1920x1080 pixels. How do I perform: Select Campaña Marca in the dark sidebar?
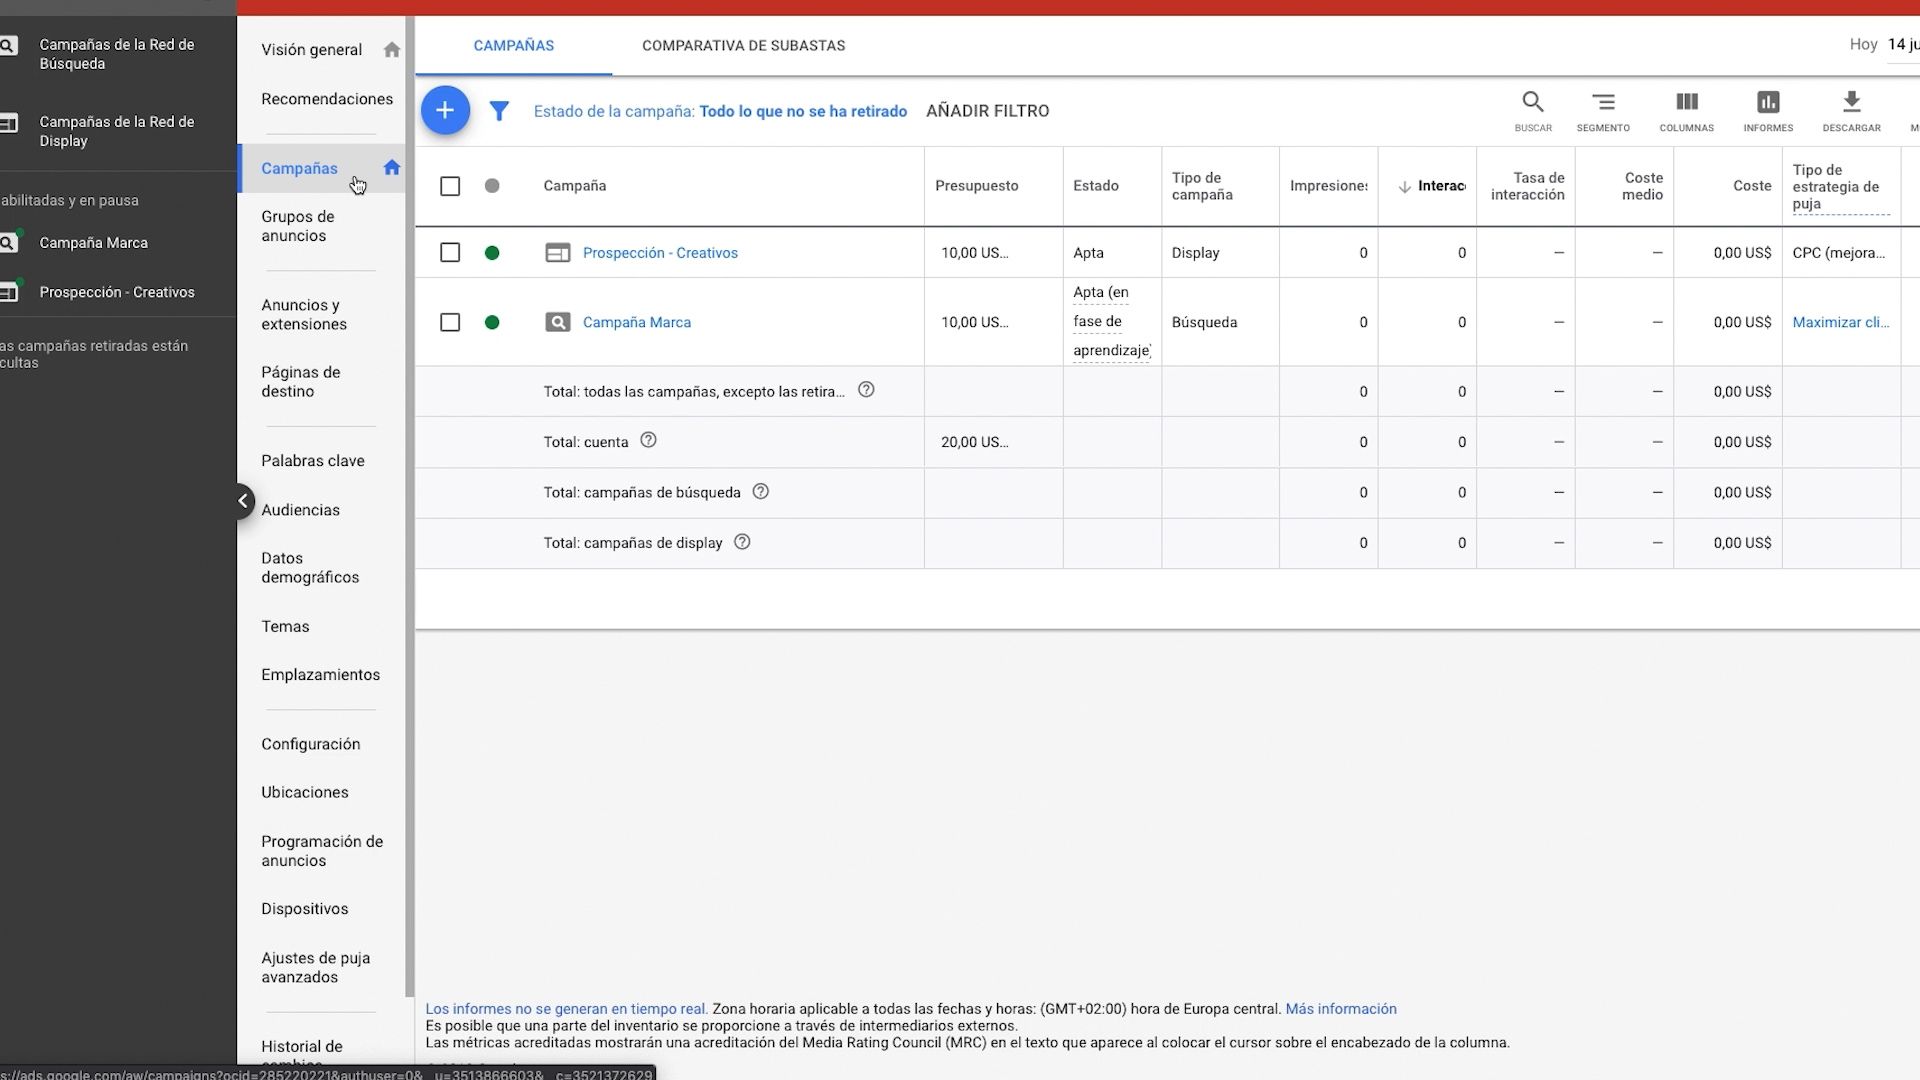pos(94,243)
